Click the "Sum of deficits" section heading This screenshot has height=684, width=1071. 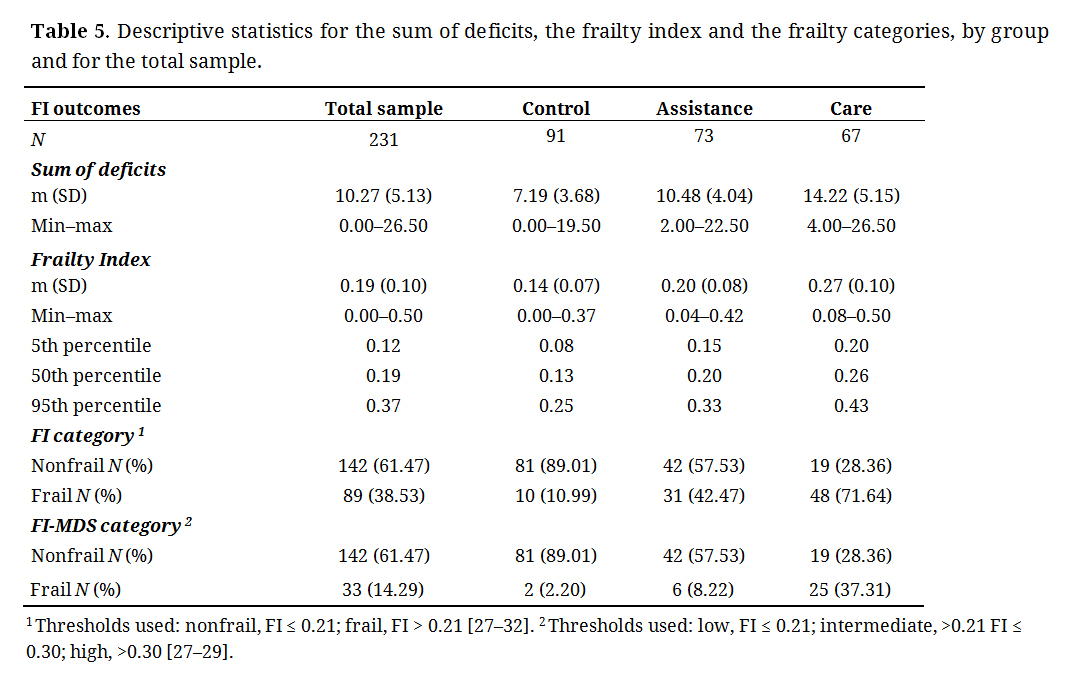point(98,170)
